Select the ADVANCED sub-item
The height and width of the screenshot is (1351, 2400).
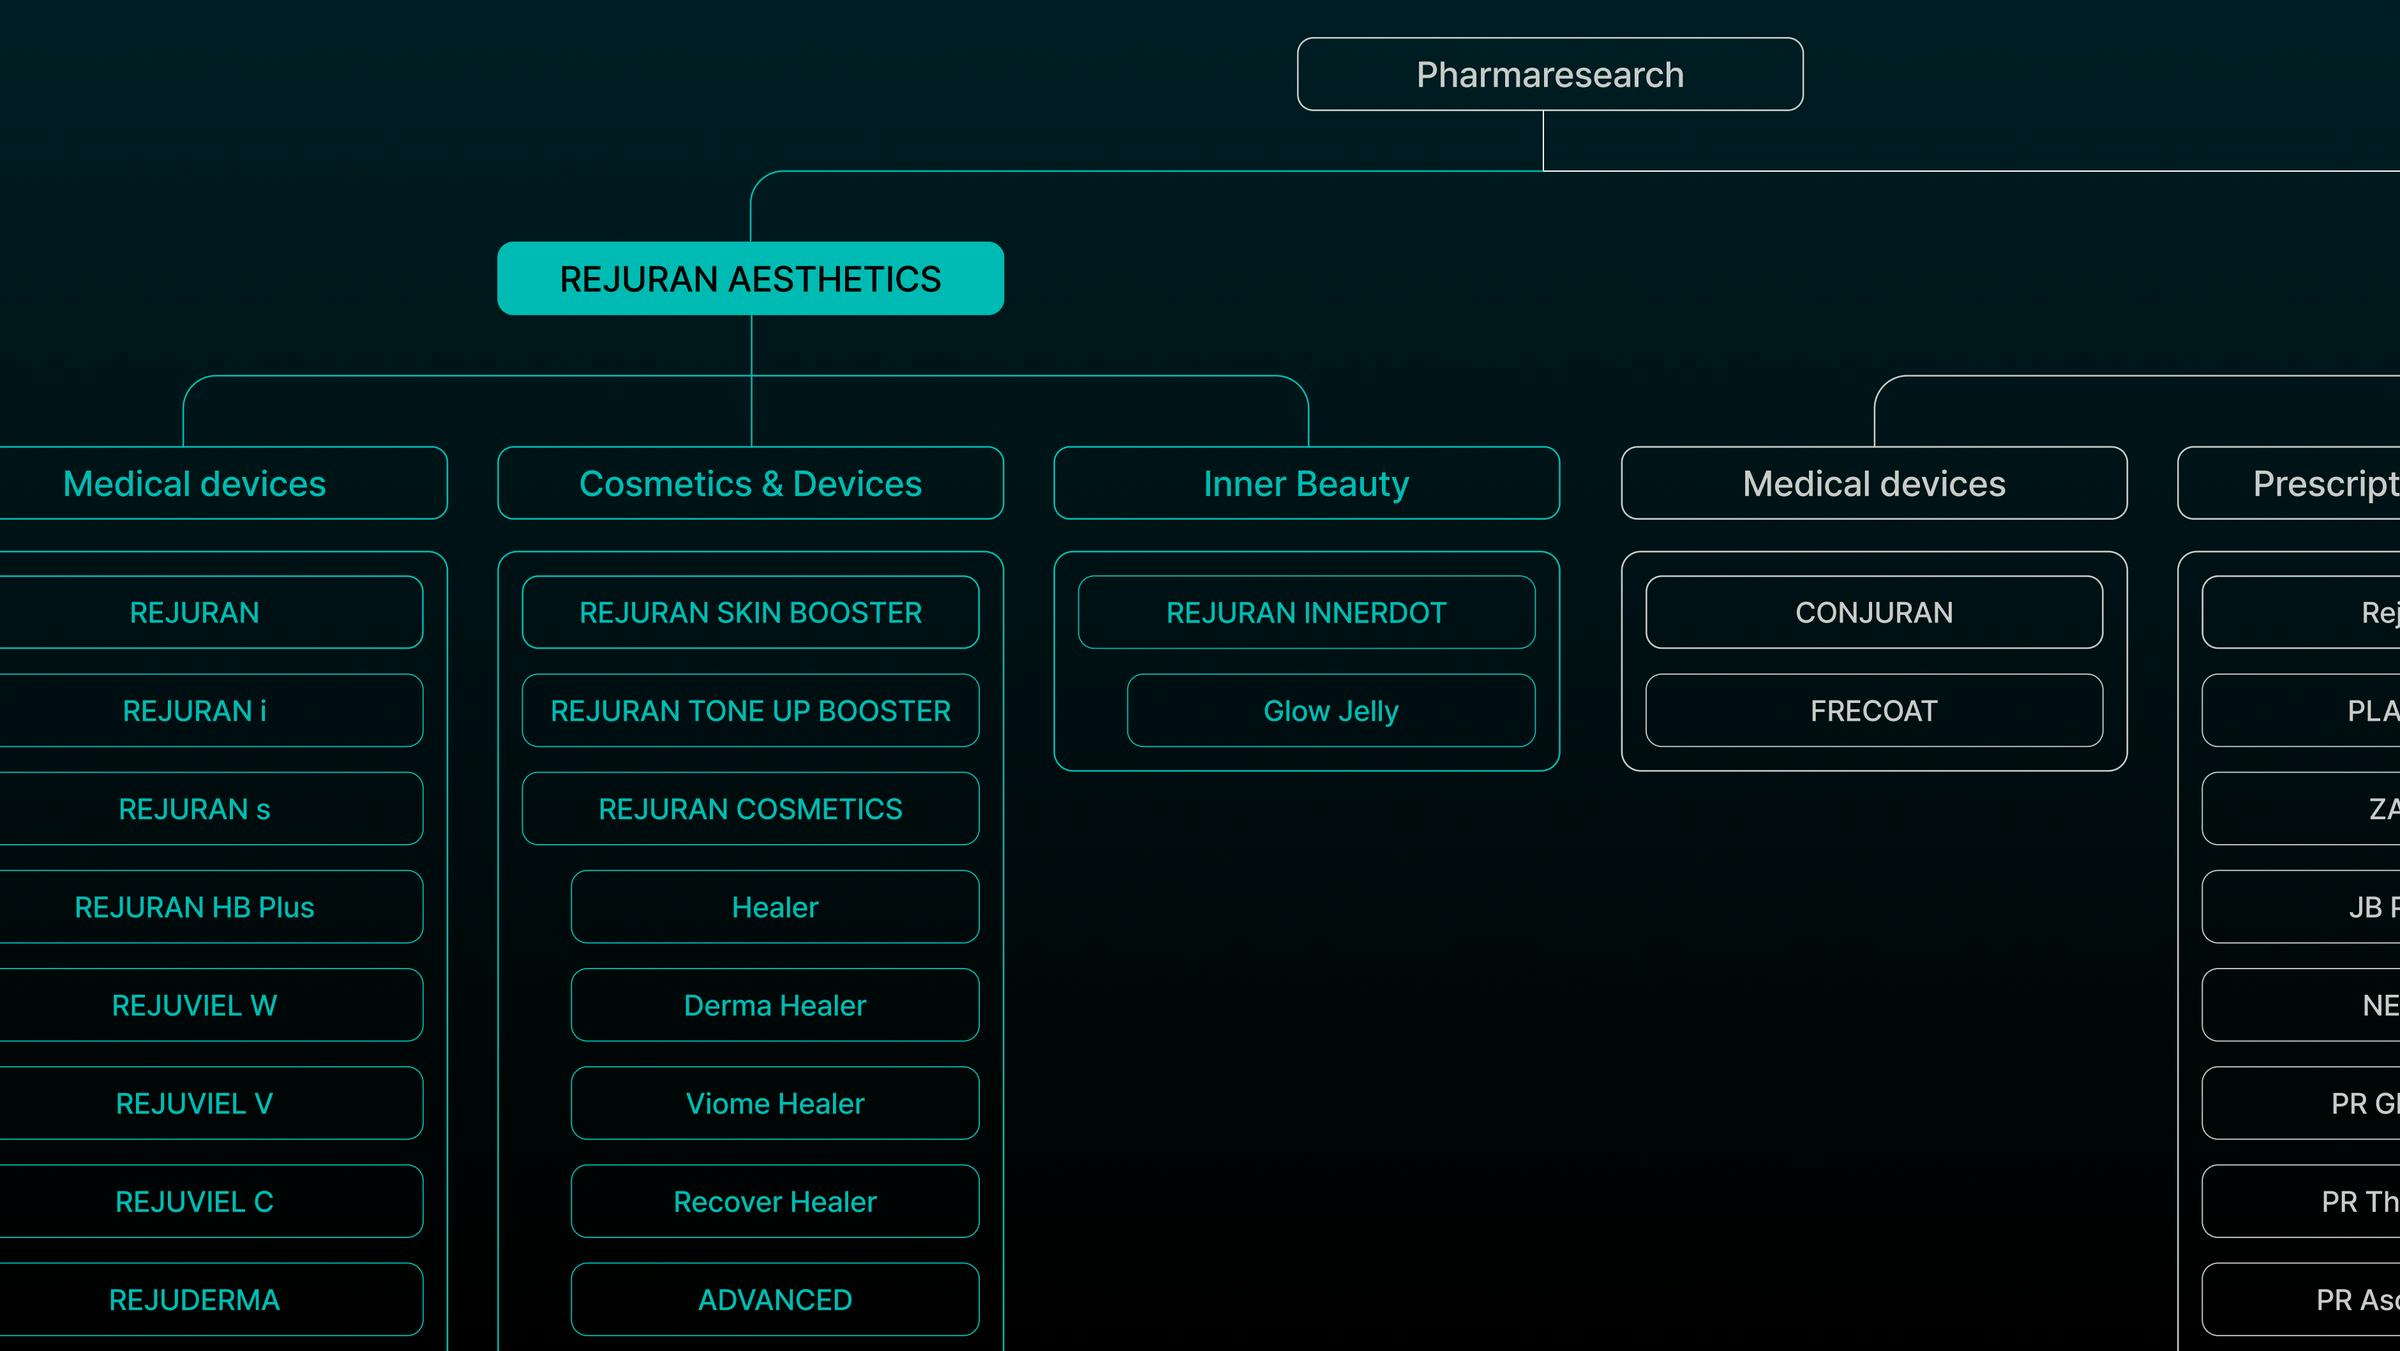tap(775, 1299)
